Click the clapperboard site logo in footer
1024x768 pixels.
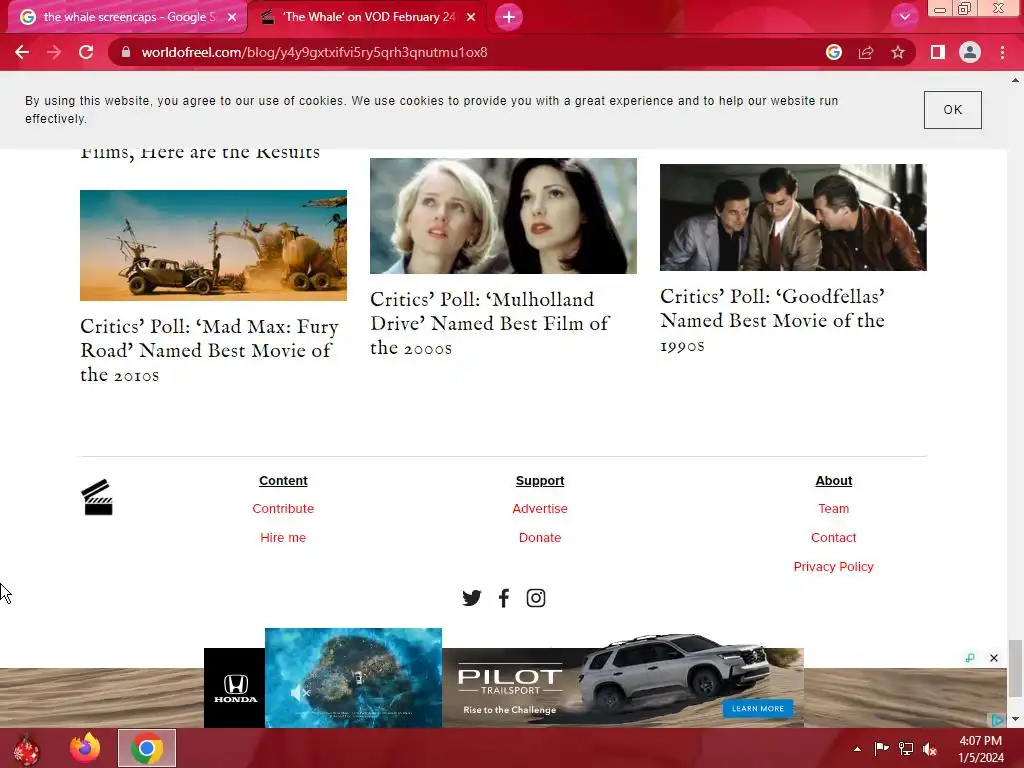click(97, 497)
